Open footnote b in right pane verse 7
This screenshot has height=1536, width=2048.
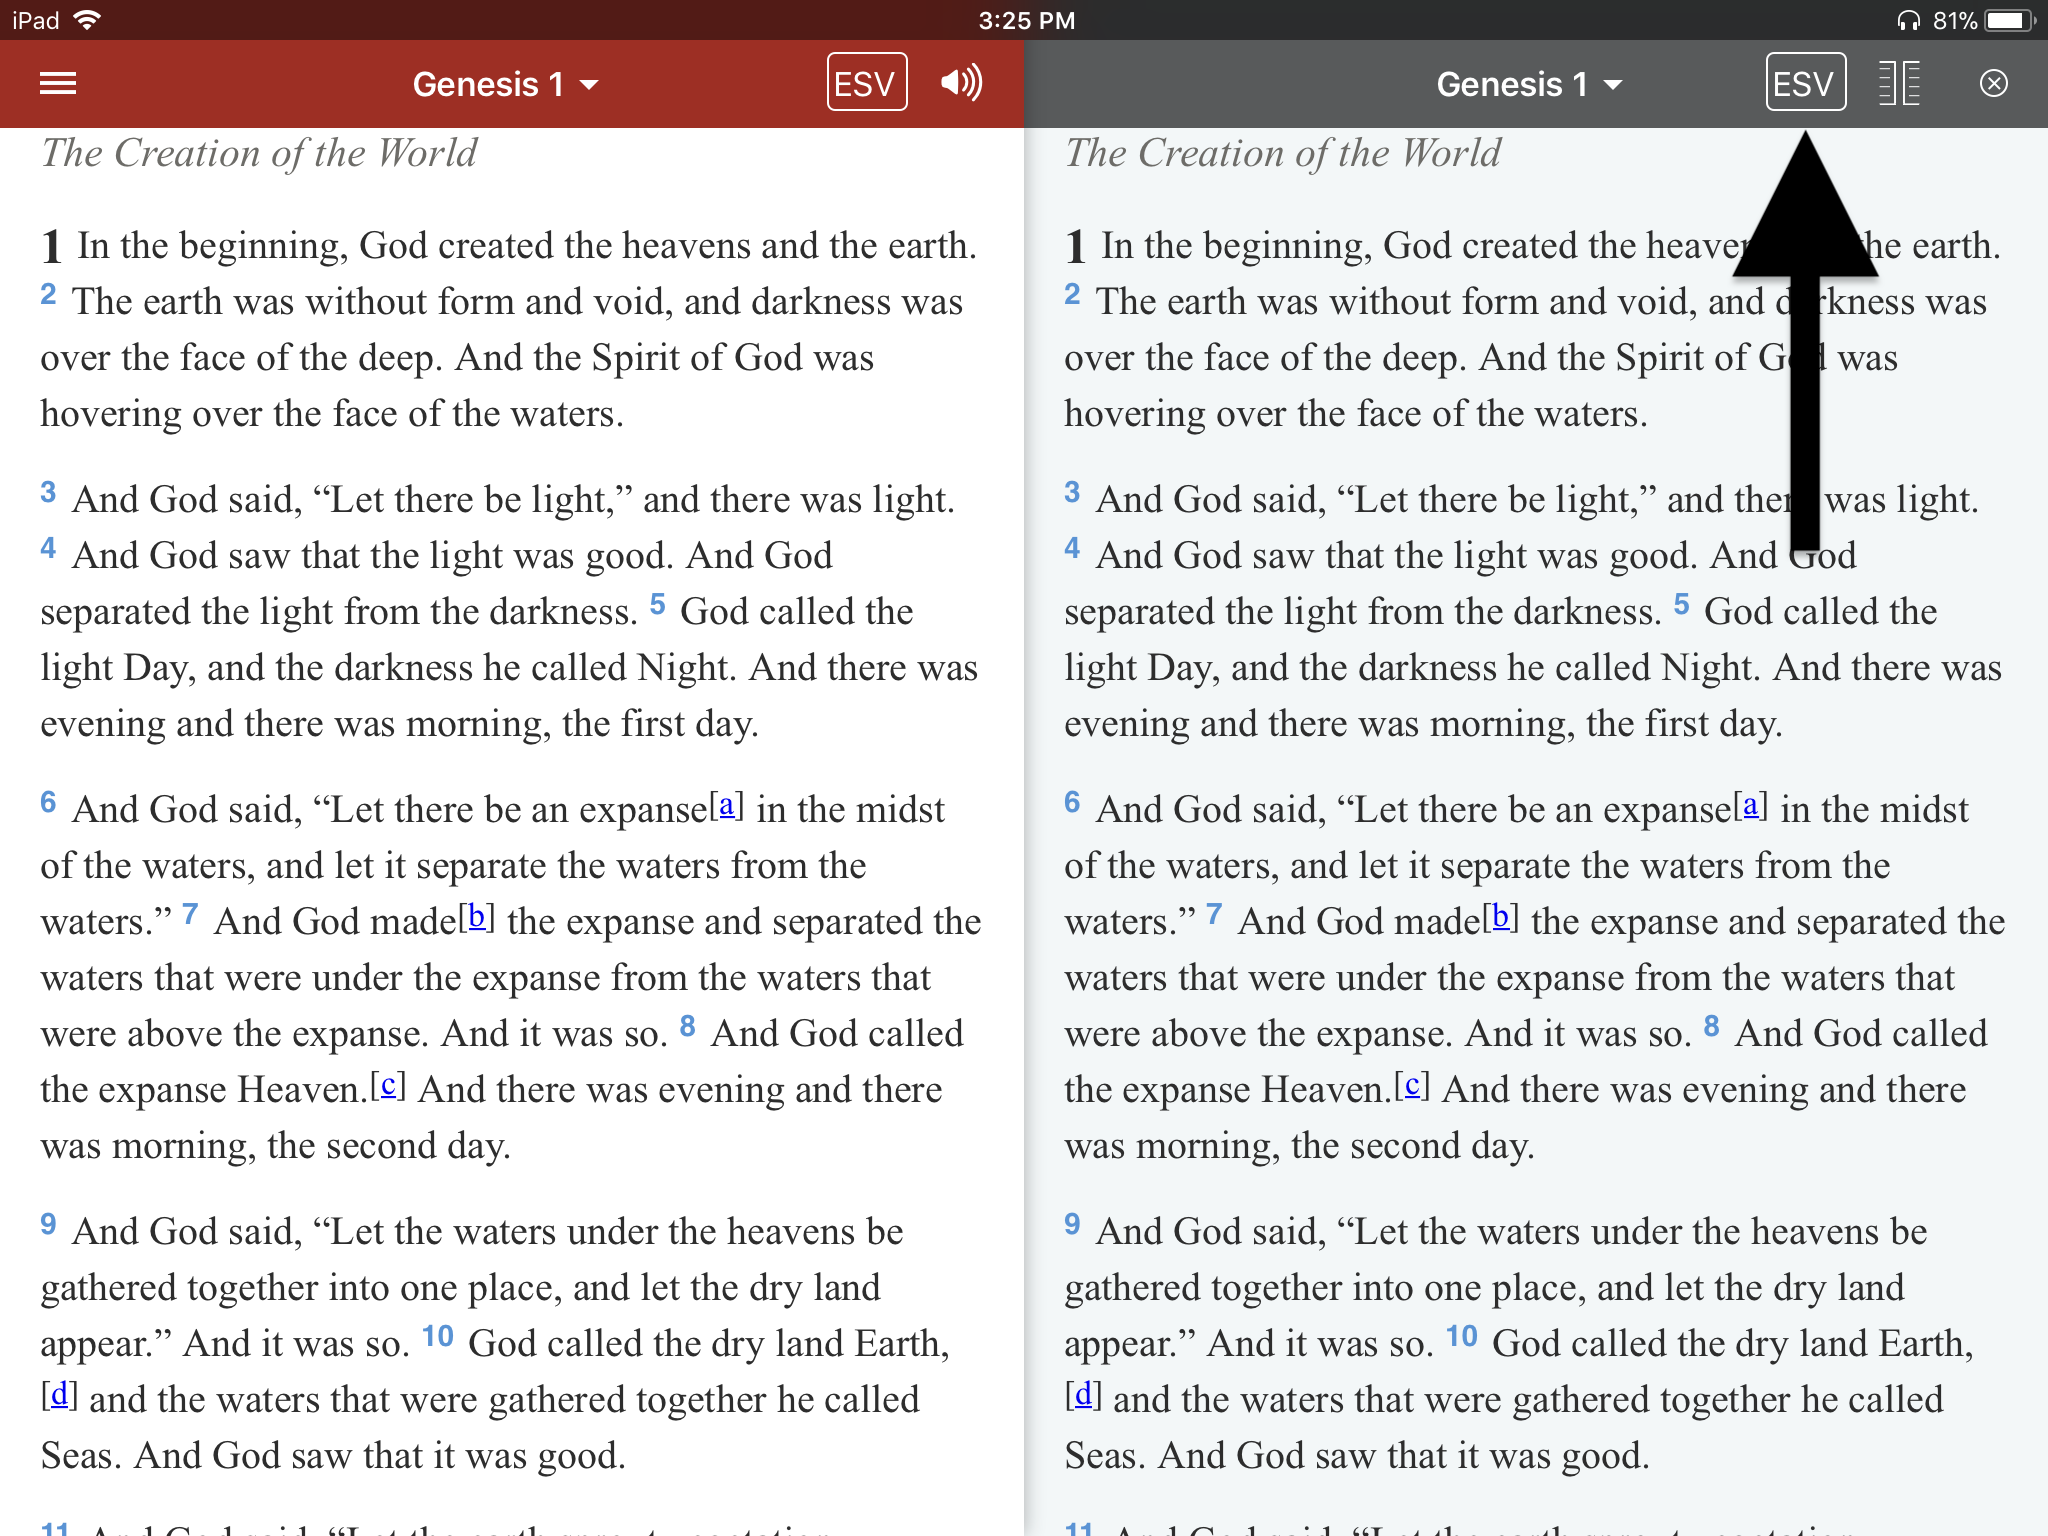pyautogui.click(x=1501, y=917)
